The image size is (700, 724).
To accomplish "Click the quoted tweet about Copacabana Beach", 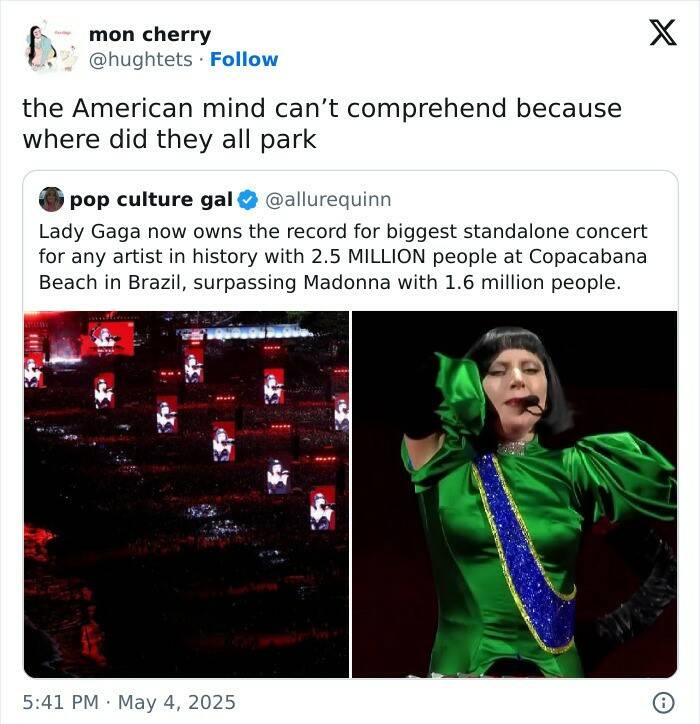I will pyautogui.click(x=342, y=257).
